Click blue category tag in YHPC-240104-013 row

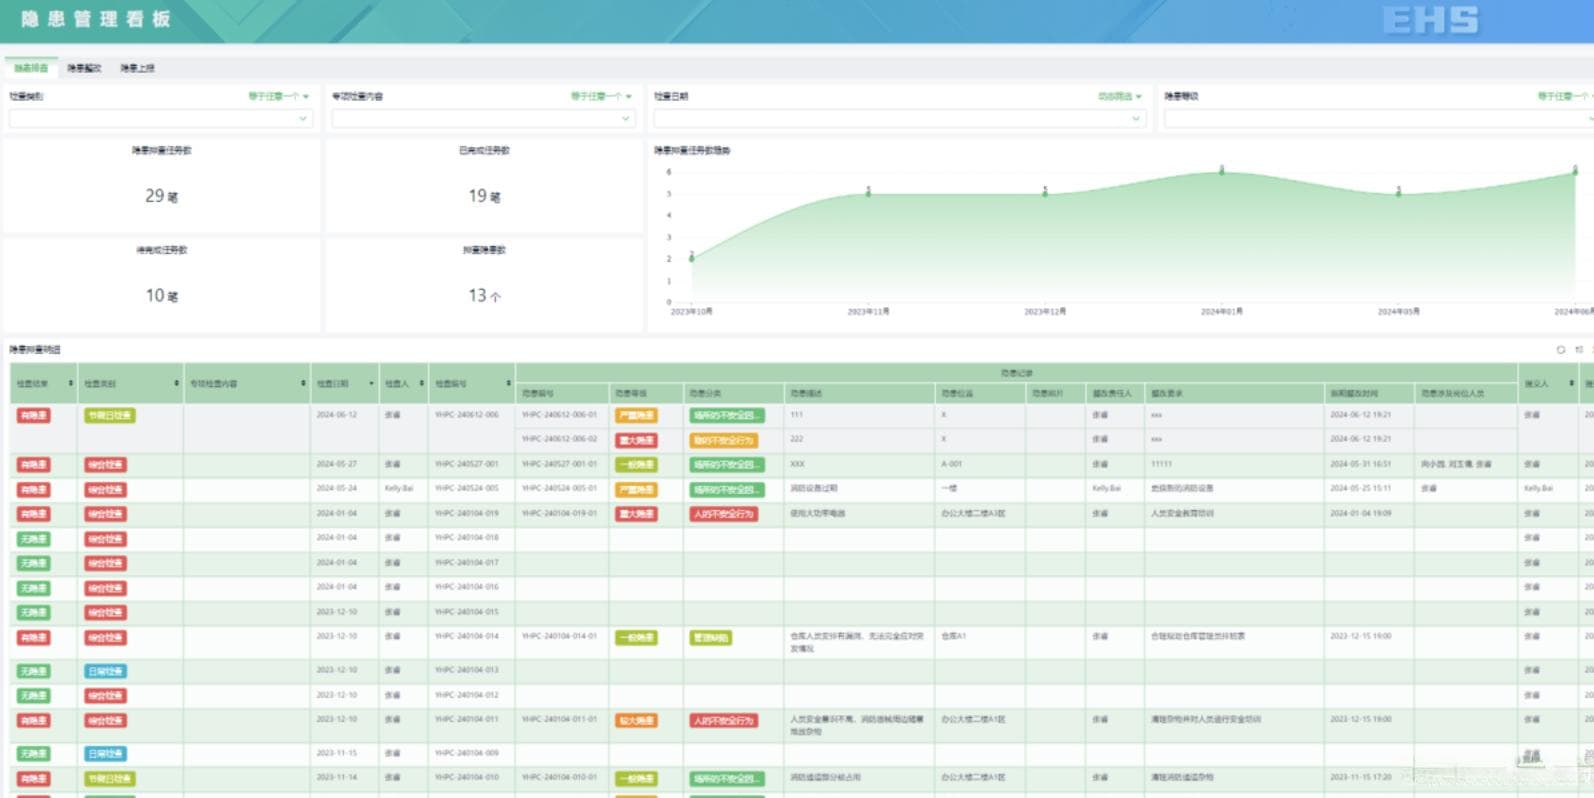coord(106,671)
